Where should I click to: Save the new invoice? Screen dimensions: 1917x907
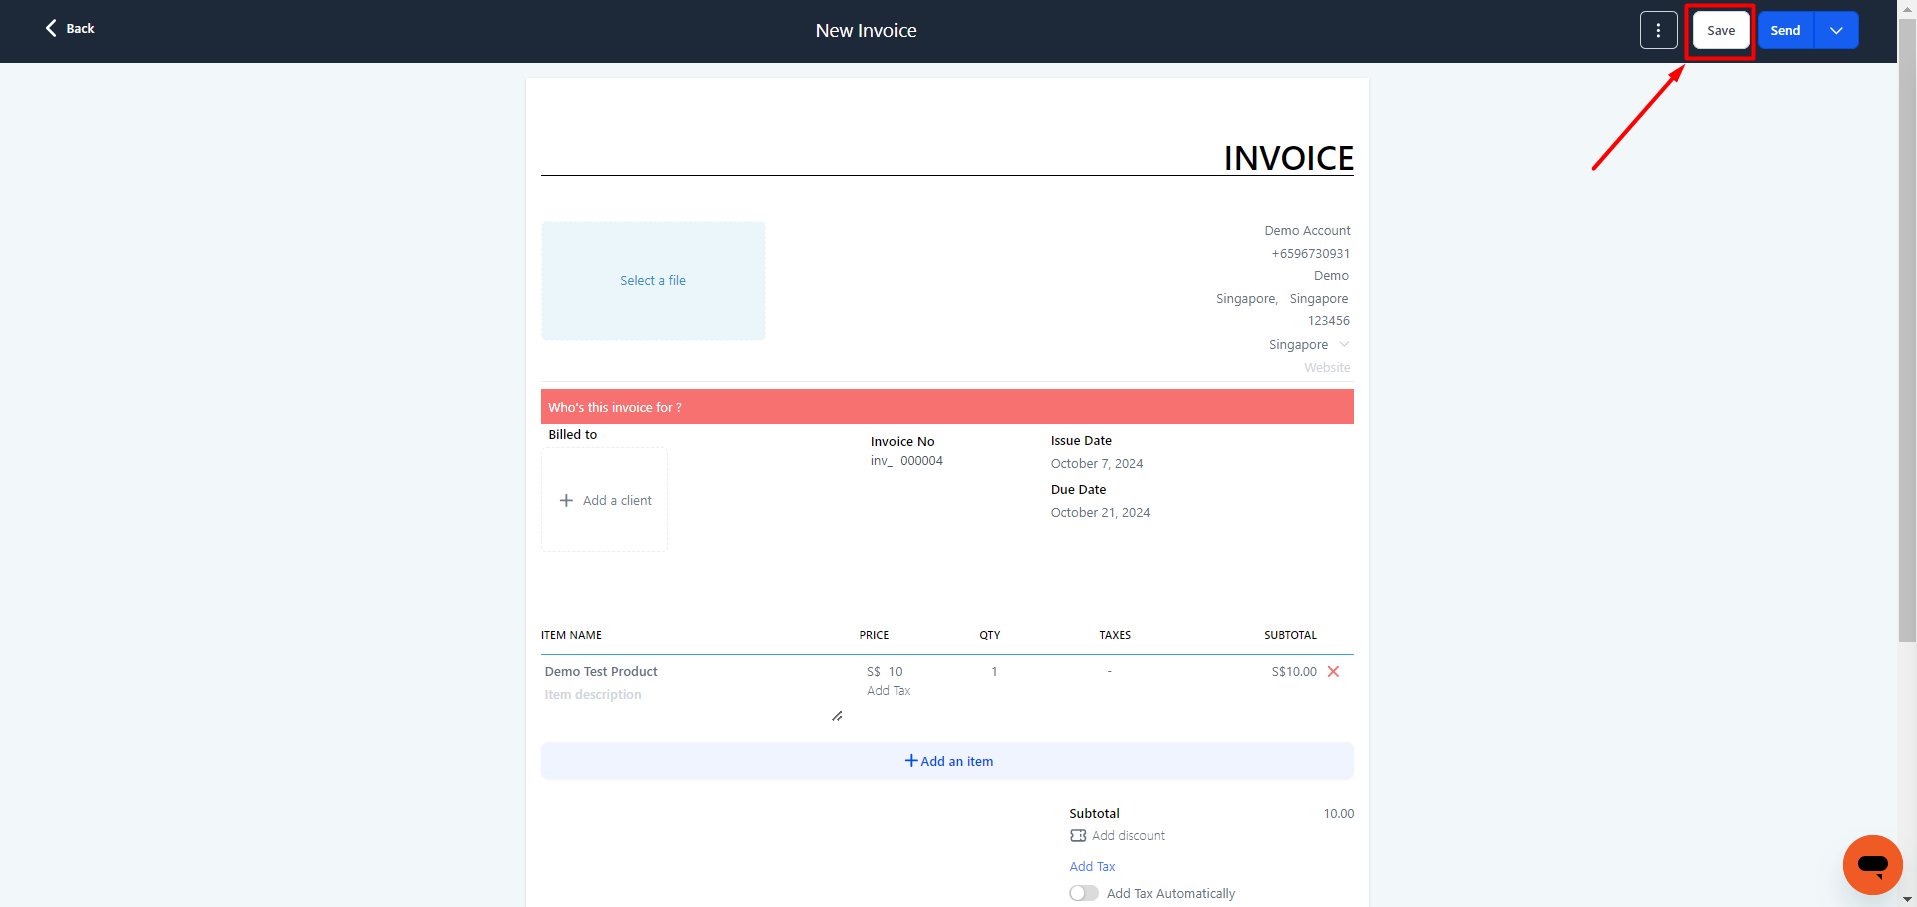(1720, 31)
